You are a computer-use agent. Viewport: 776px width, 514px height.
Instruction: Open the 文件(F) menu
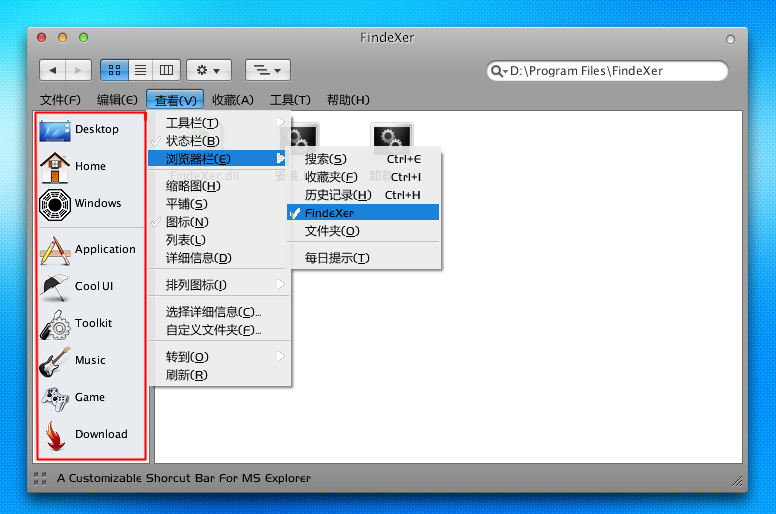click(60, 100)
